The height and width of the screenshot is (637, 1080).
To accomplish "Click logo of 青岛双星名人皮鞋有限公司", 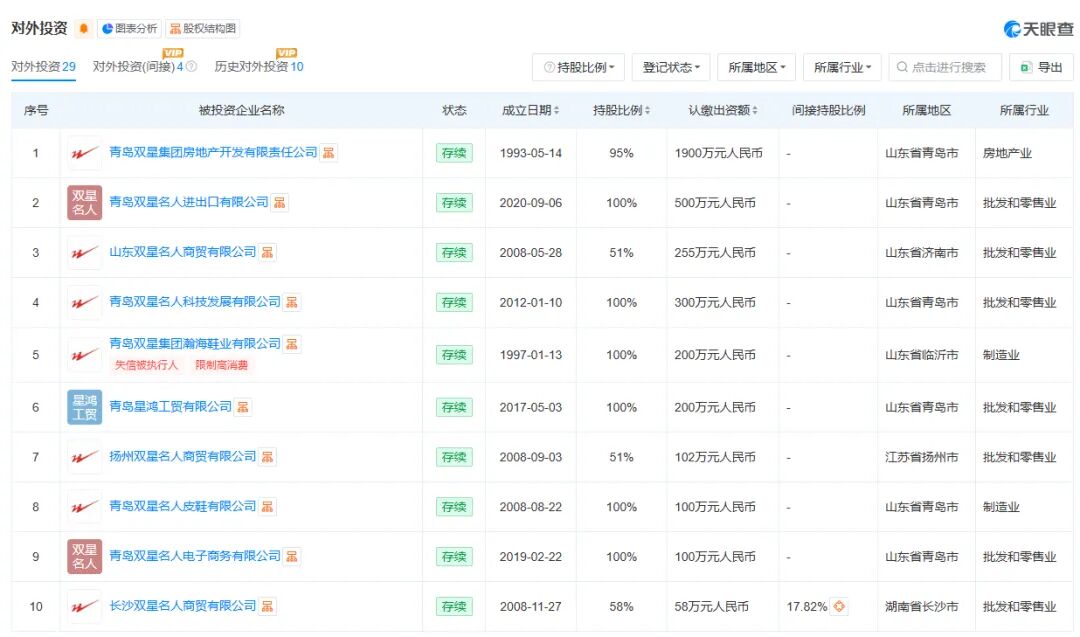I will point(84,507).
